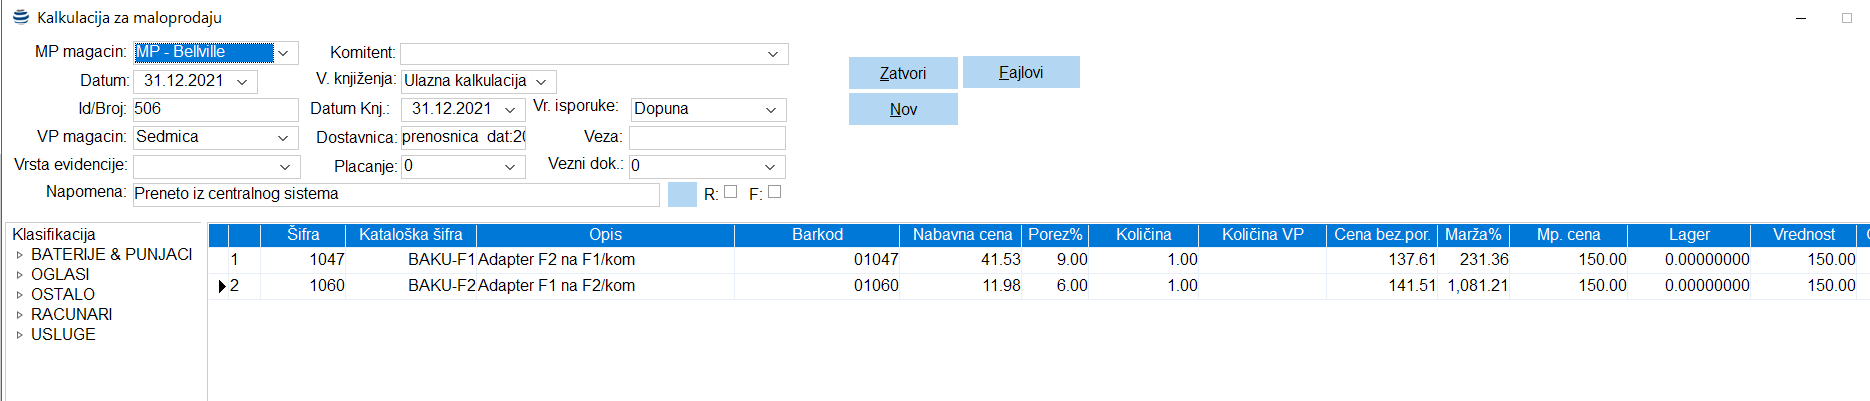This screenshot has height=401, width=1870.
Task: Open the MP magacin dropdown
Action: tap(285, 53)
